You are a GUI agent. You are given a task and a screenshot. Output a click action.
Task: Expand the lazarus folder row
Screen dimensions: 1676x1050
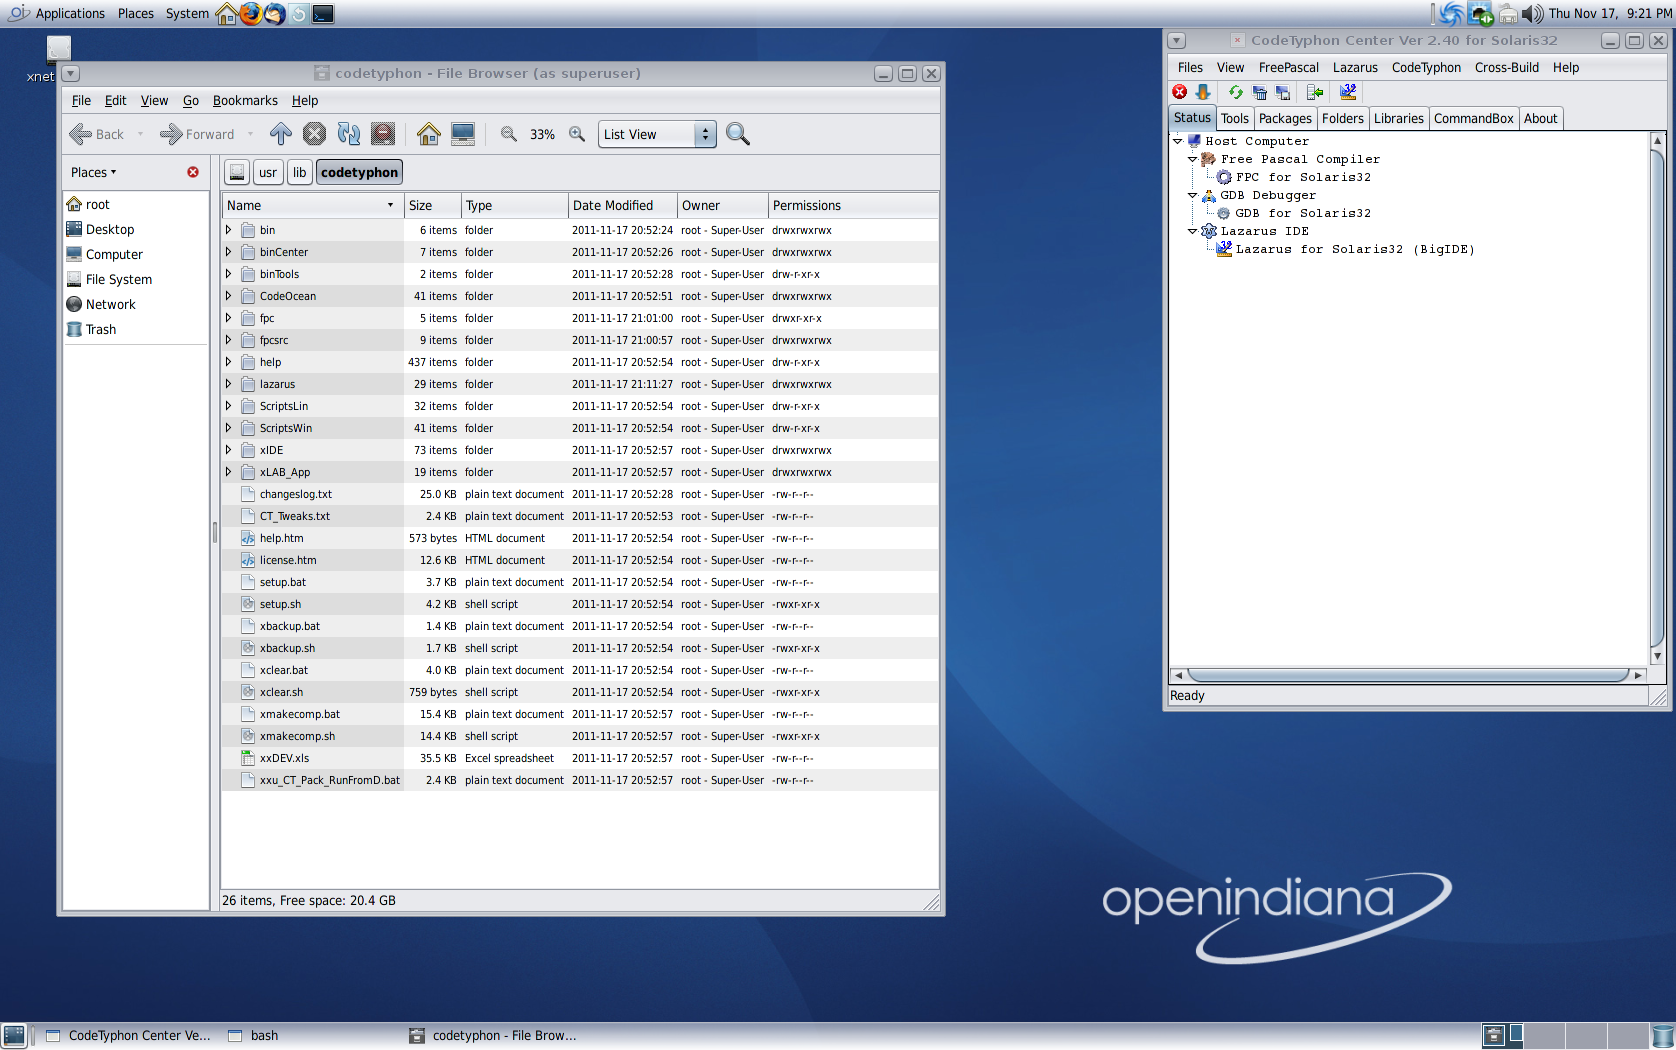pyautogui.click(x=228, y=384)
